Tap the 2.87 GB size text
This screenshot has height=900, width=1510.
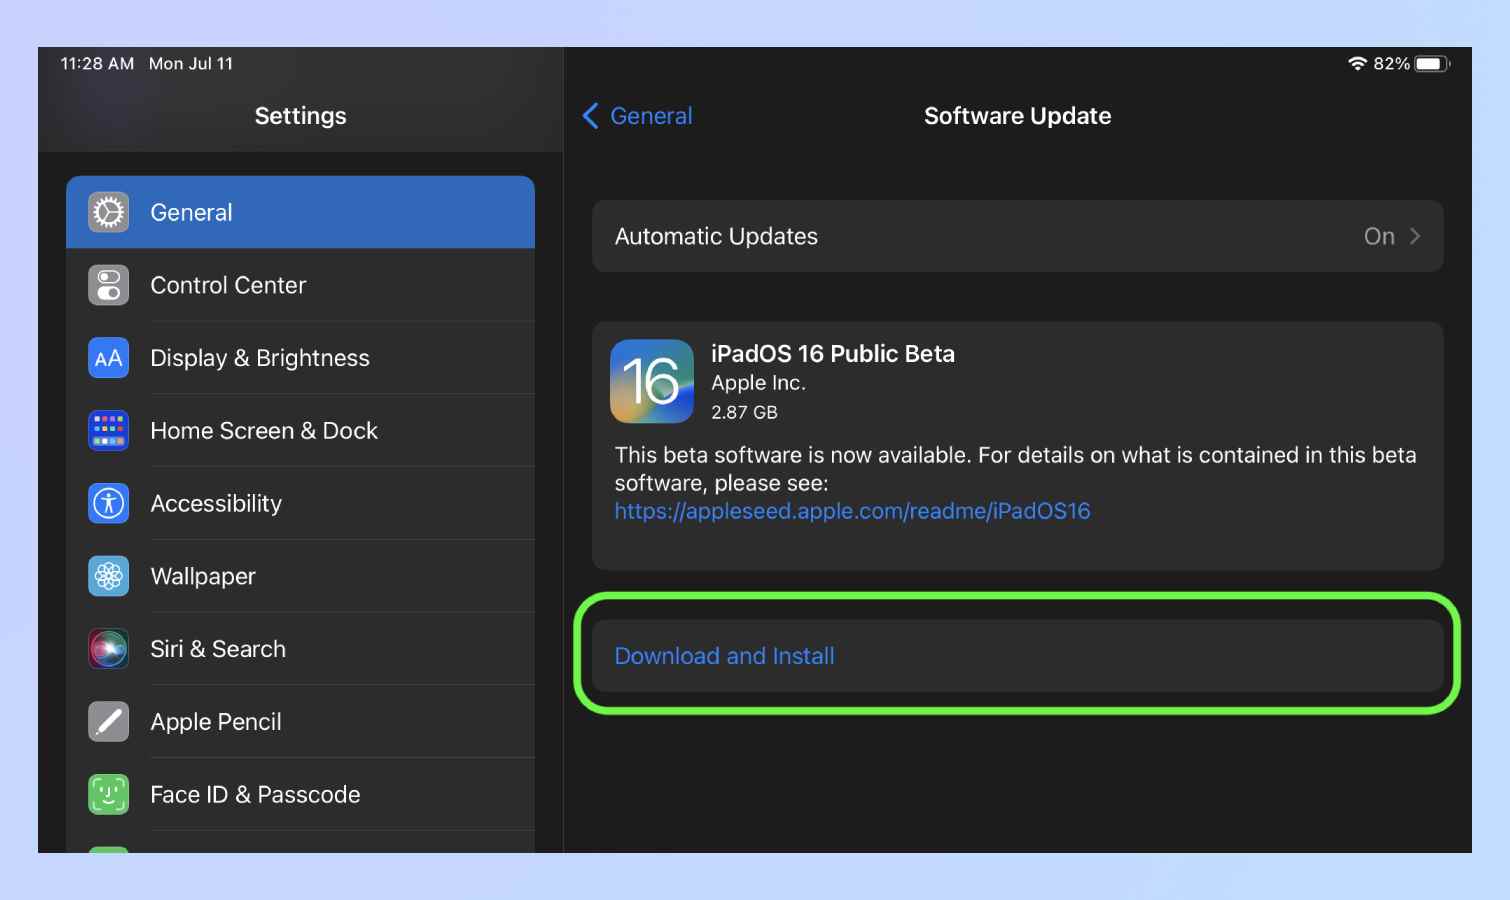coord(744,412)
